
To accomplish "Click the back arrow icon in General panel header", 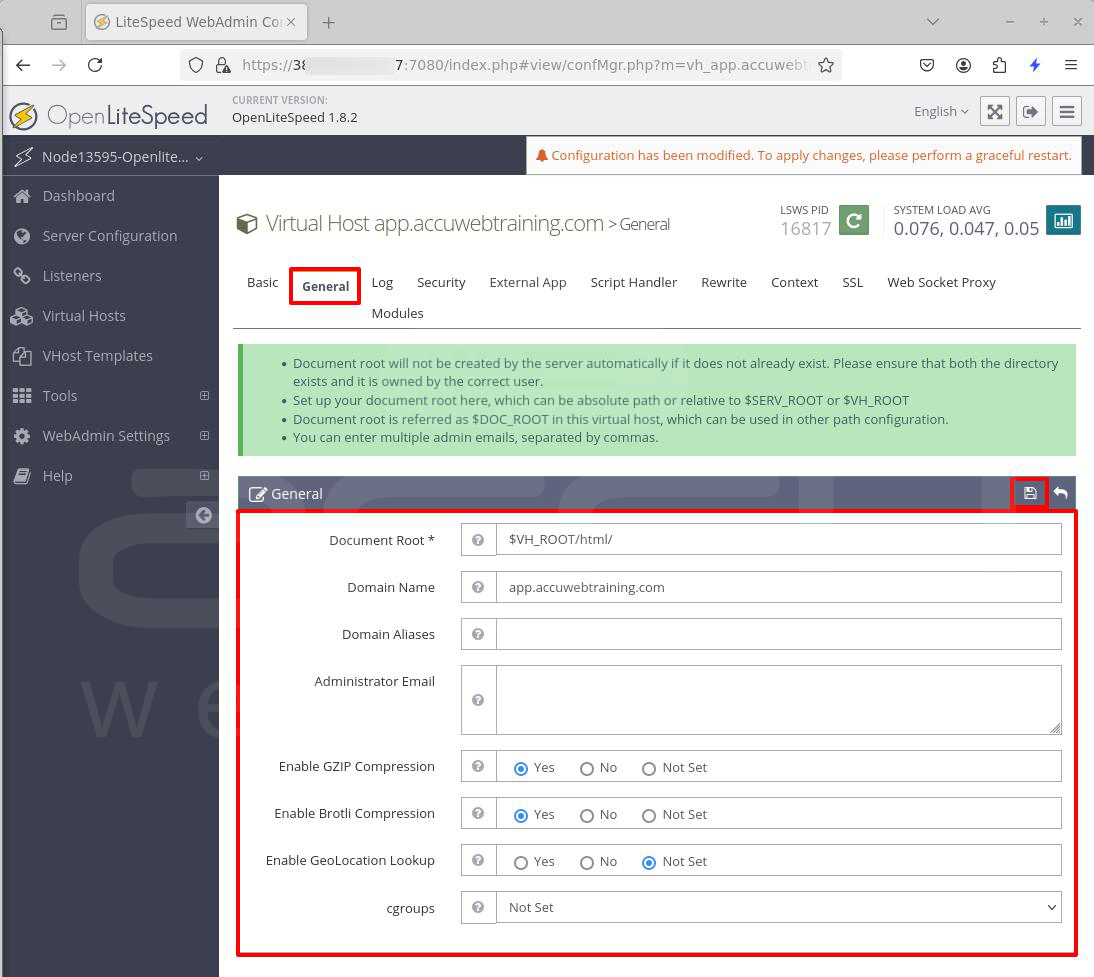I will click(x=1061, y=493).
